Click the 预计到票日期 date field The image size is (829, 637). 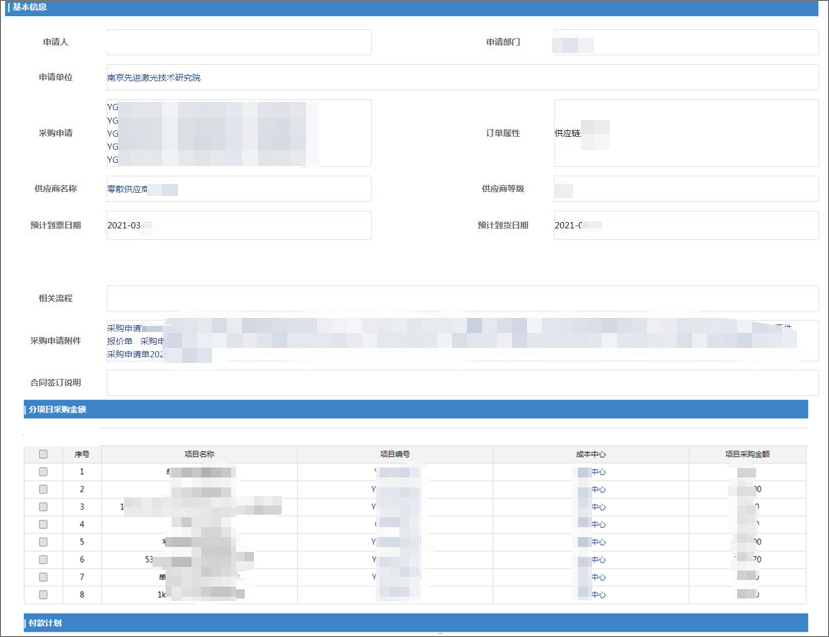click(x=239, y=225)
